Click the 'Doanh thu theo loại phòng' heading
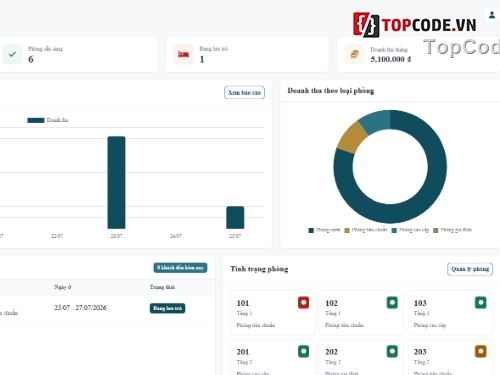This screenshot has width=500, height=375. tap(331, 91)
